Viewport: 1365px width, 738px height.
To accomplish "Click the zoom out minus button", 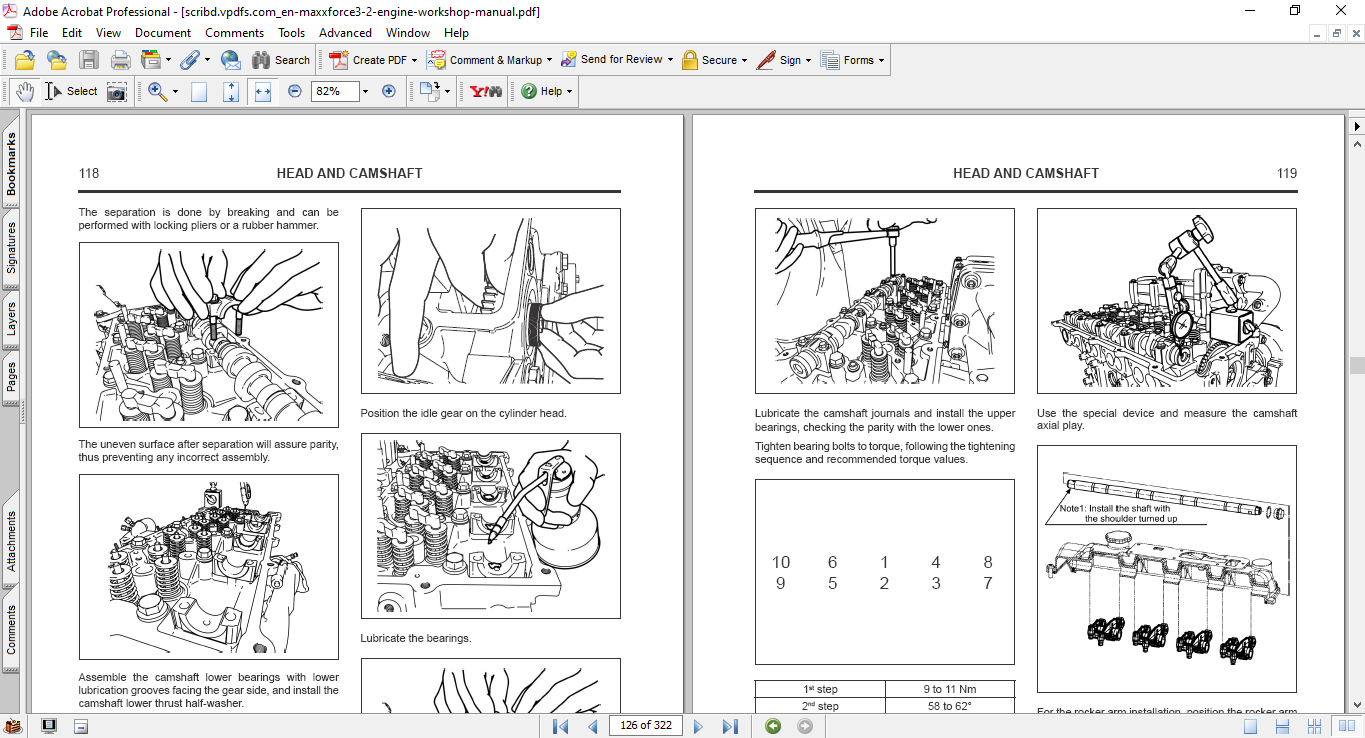I will tap(295, 91).
